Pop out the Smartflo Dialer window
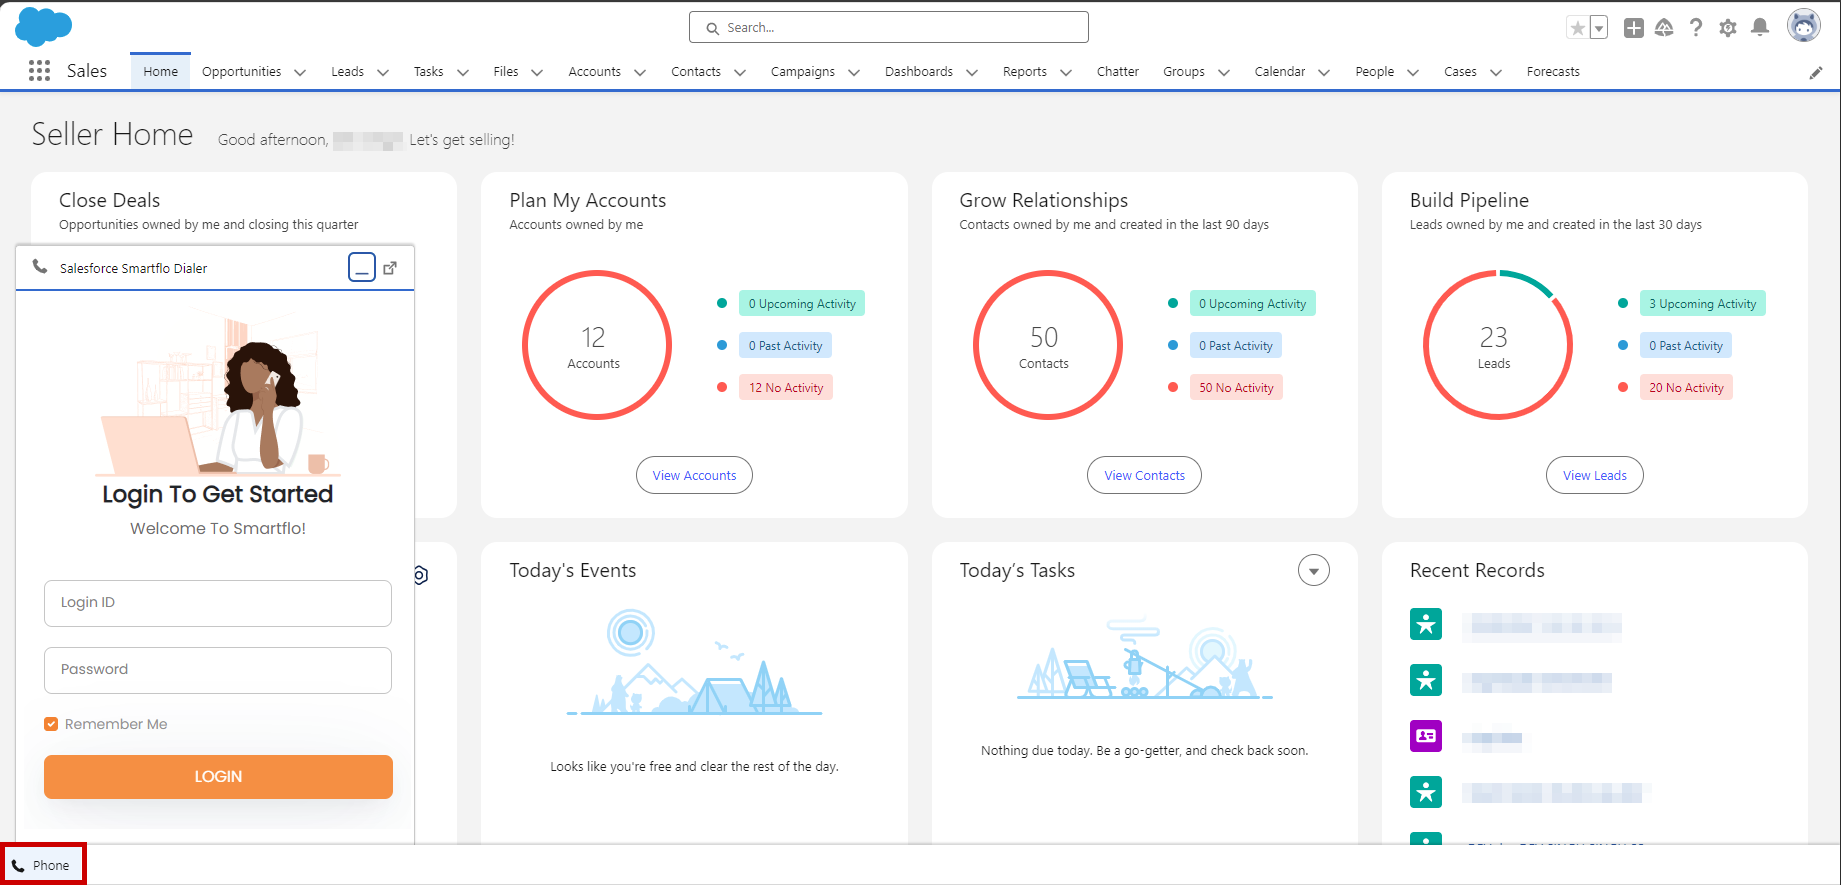1841x885 pixels. pyautogui.click(x=391, y=267)
